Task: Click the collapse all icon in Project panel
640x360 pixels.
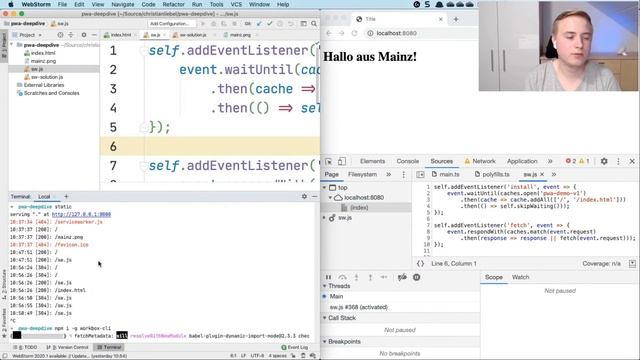Action: pos(71,35)
